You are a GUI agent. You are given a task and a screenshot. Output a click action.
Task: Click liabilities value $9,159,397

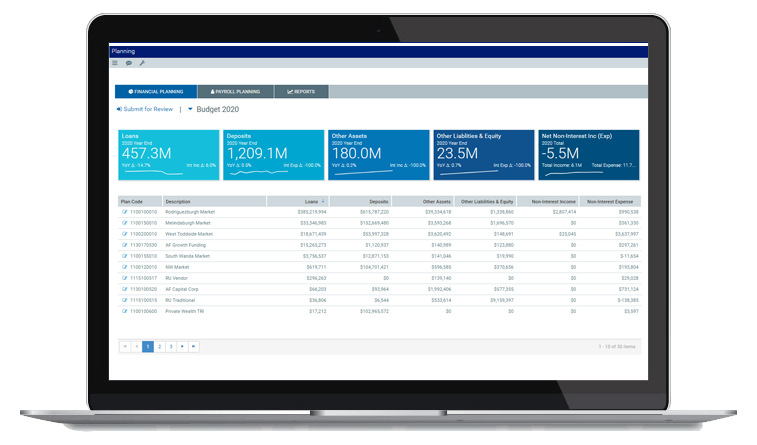pyautogui.click(x=502, y=300)
